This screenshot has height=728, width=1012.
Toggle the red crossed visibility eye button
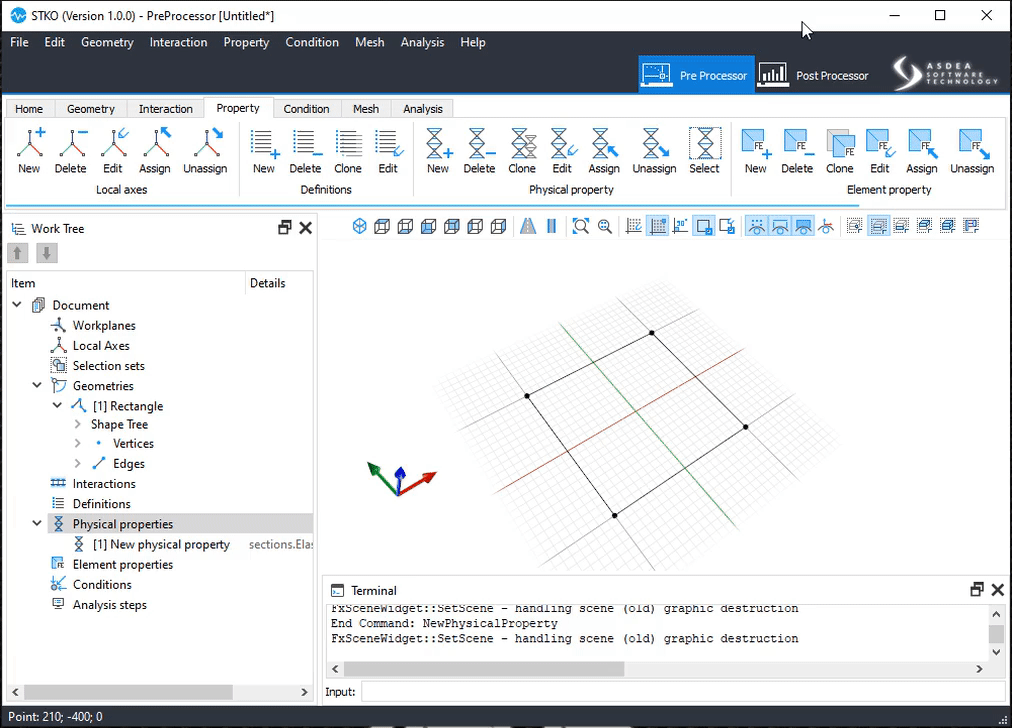(x=826, y=226)
